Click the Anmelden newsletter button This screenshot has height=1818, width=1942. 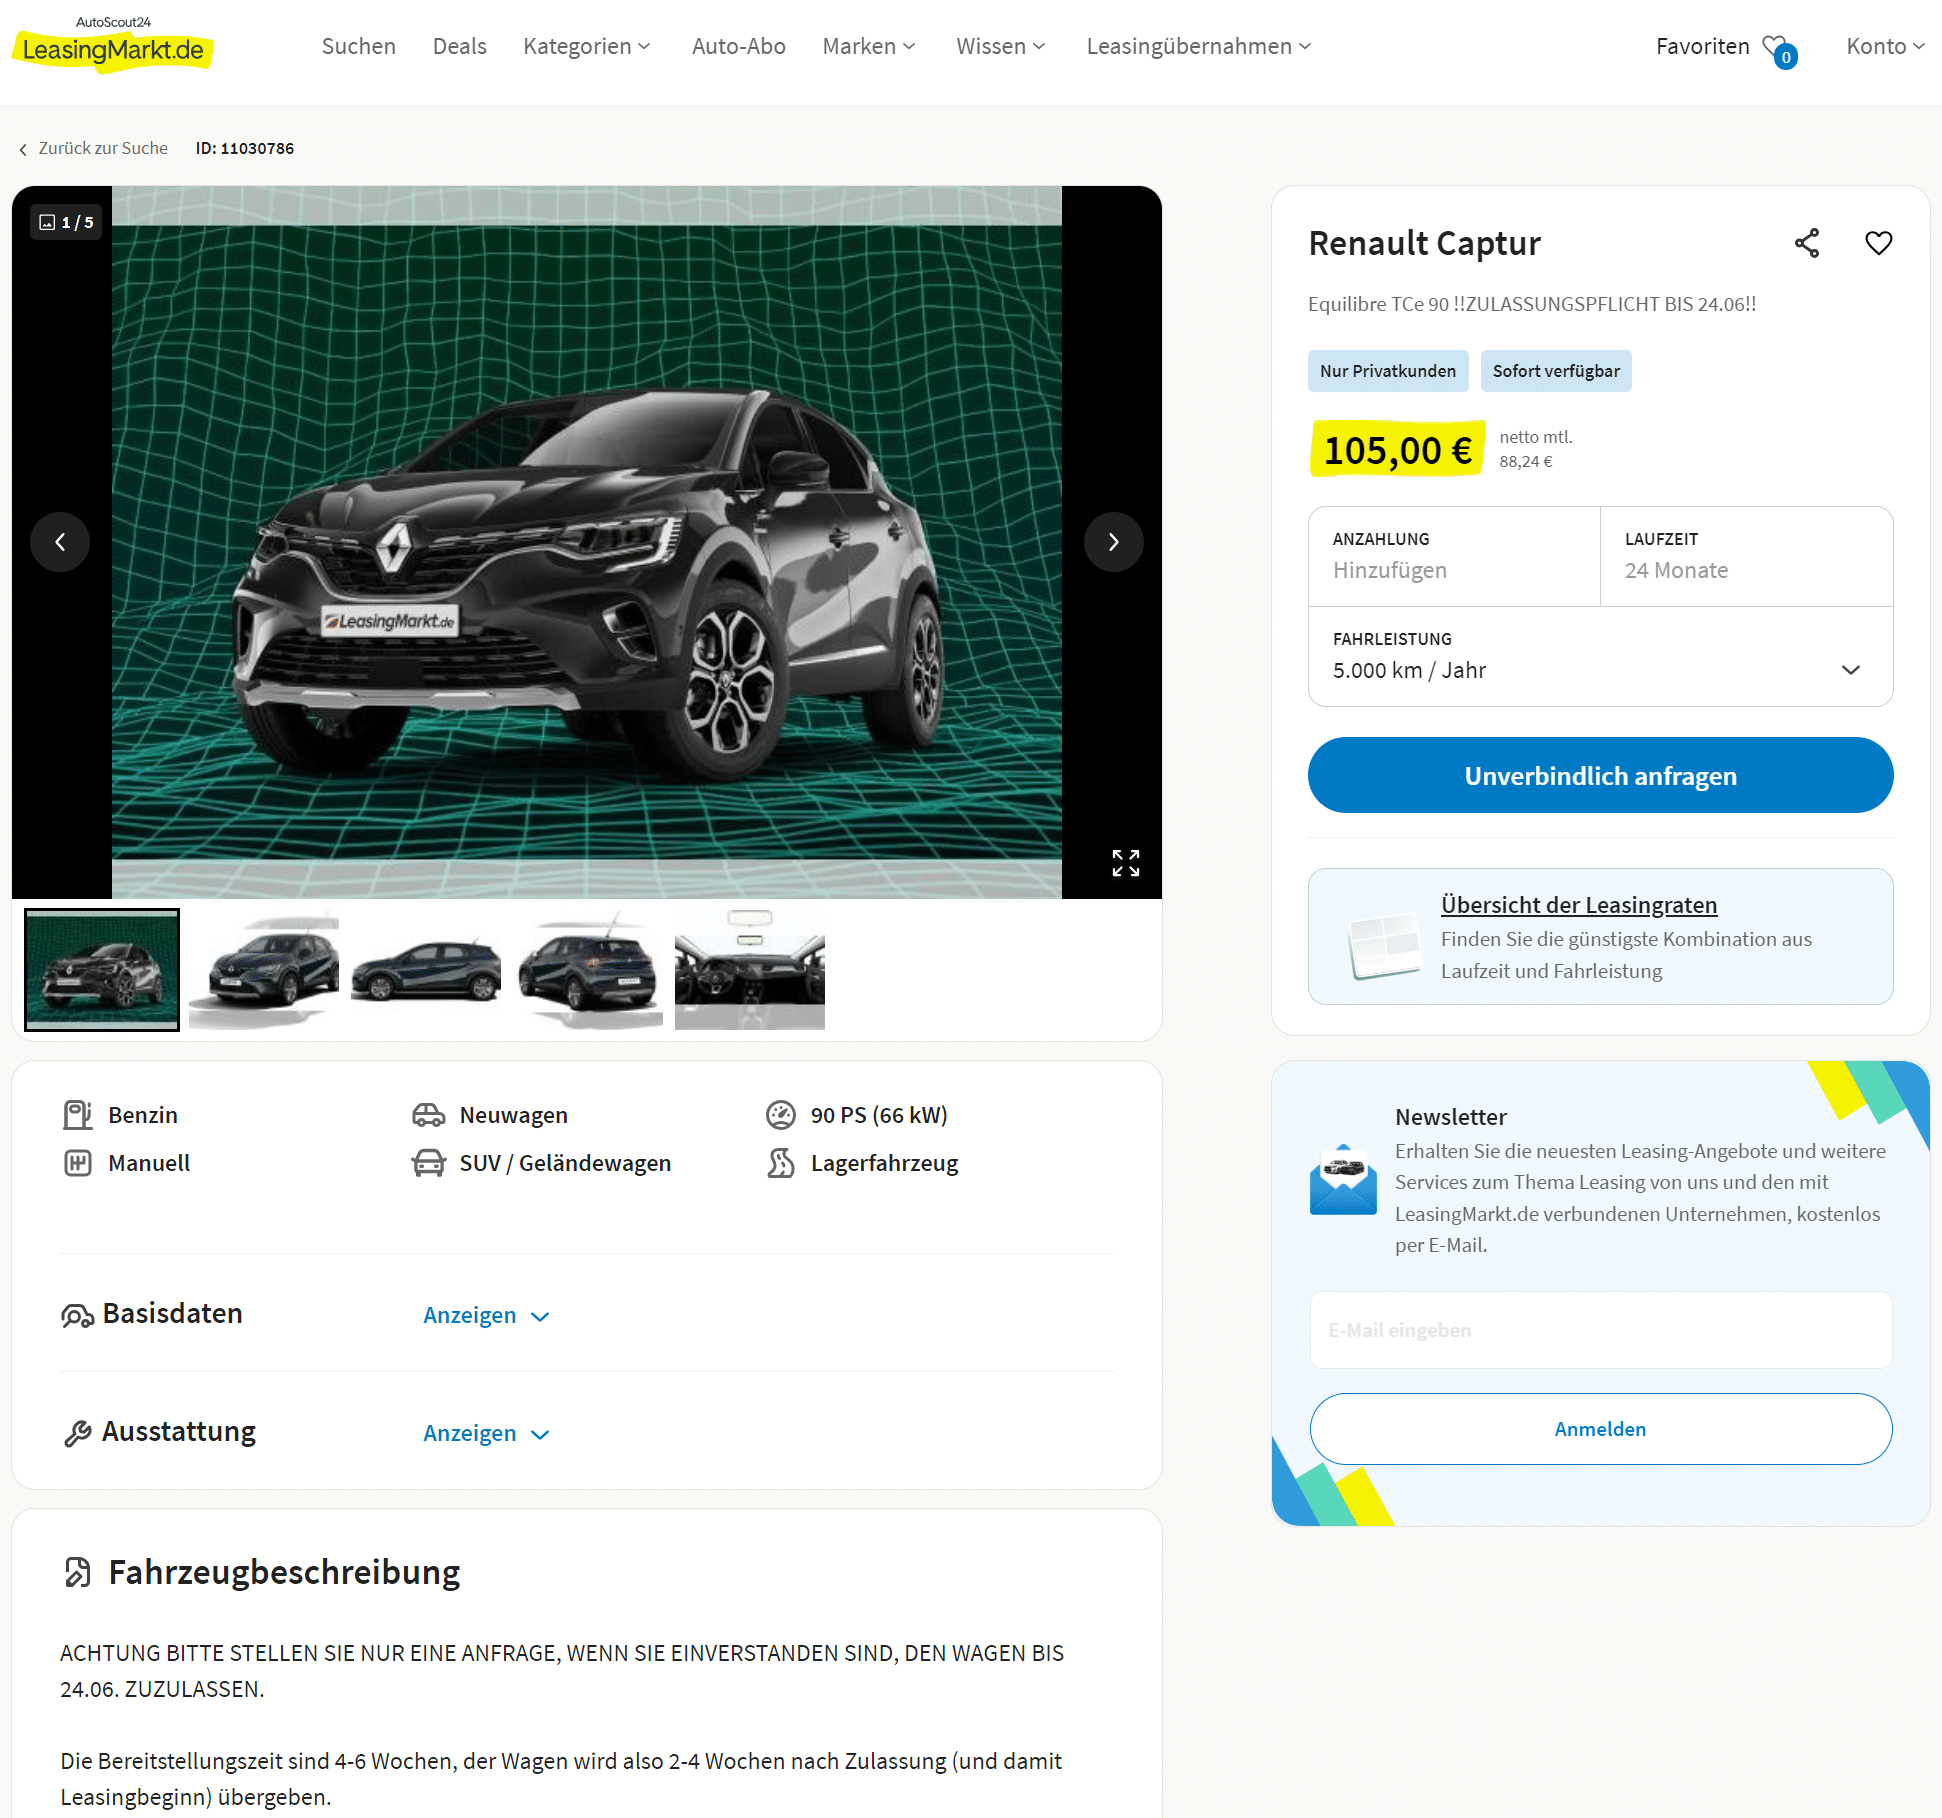click(1600, 1430)
